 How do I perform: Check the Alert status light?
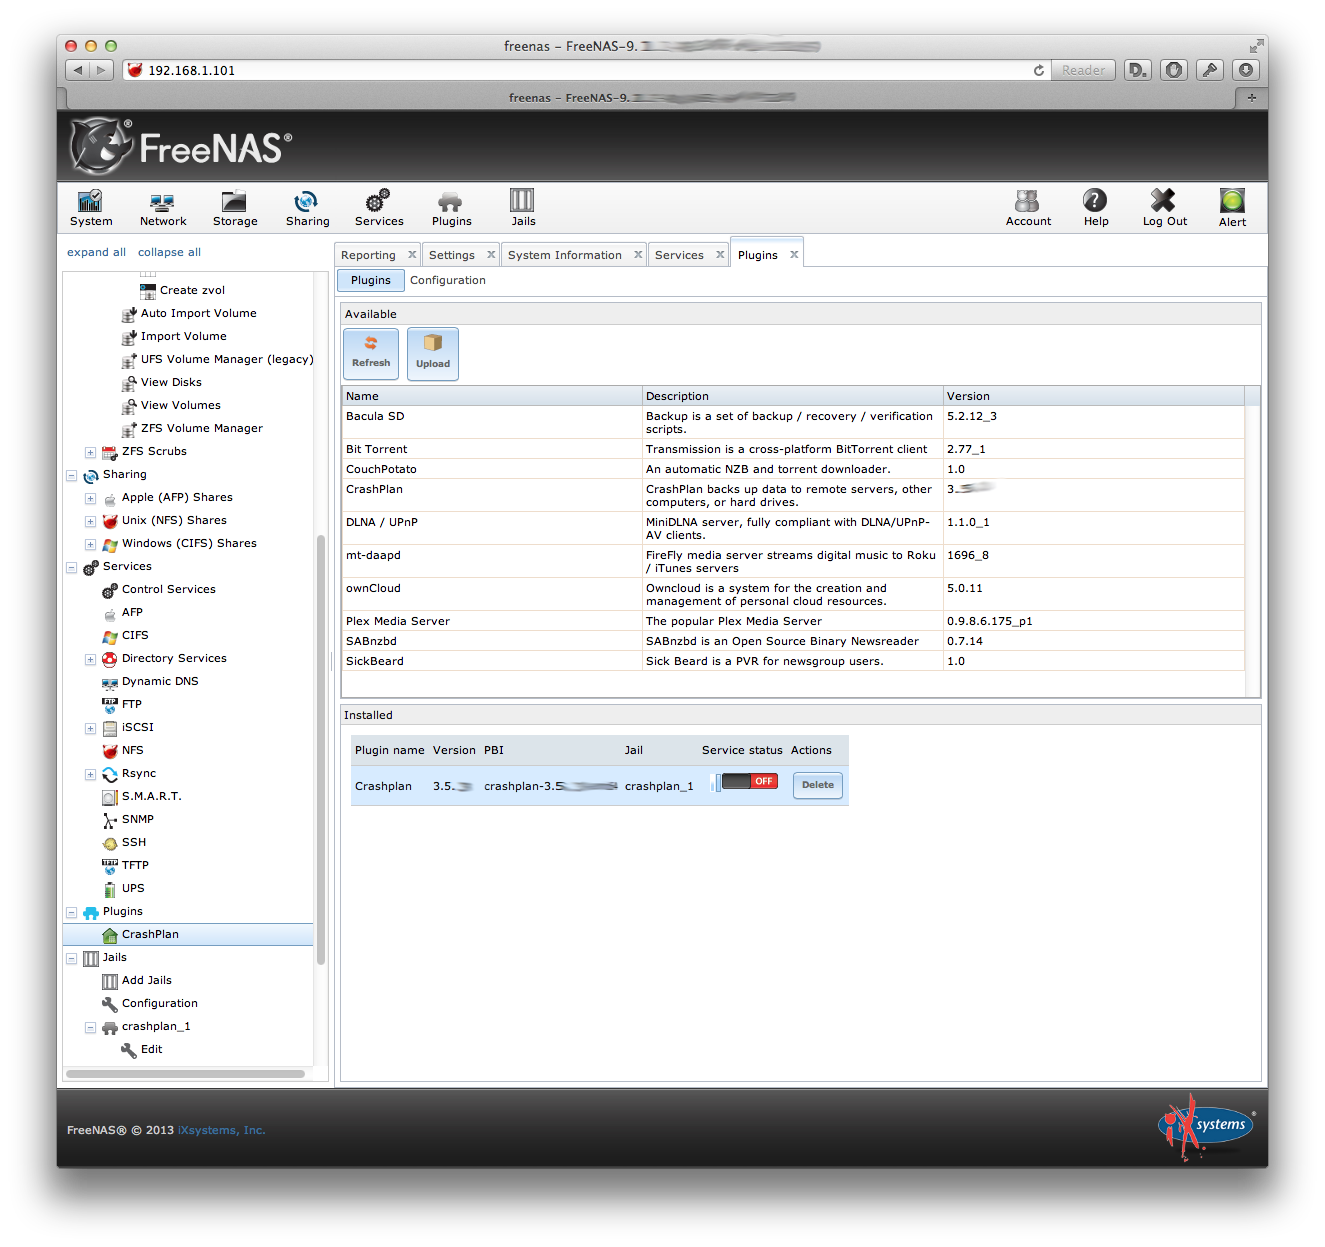[x=1232, y=208]
